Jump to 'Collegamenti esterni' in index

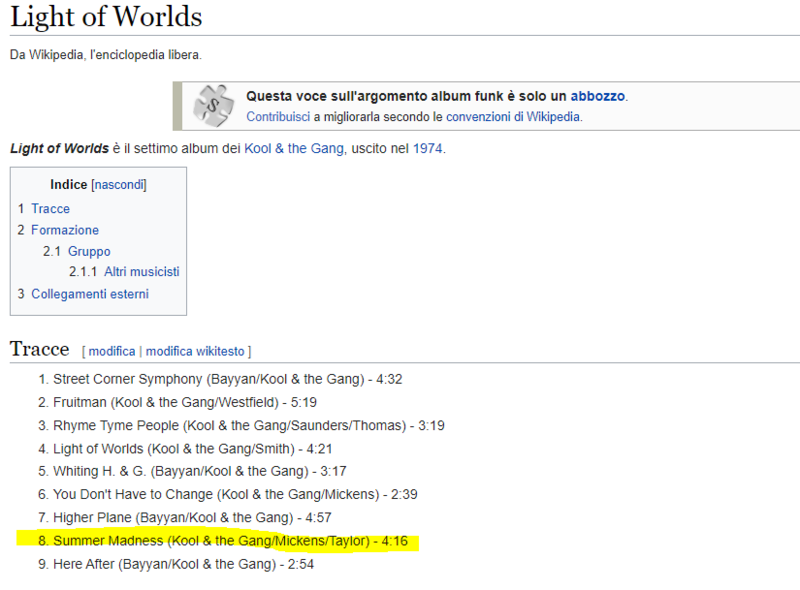pos(89,294)
